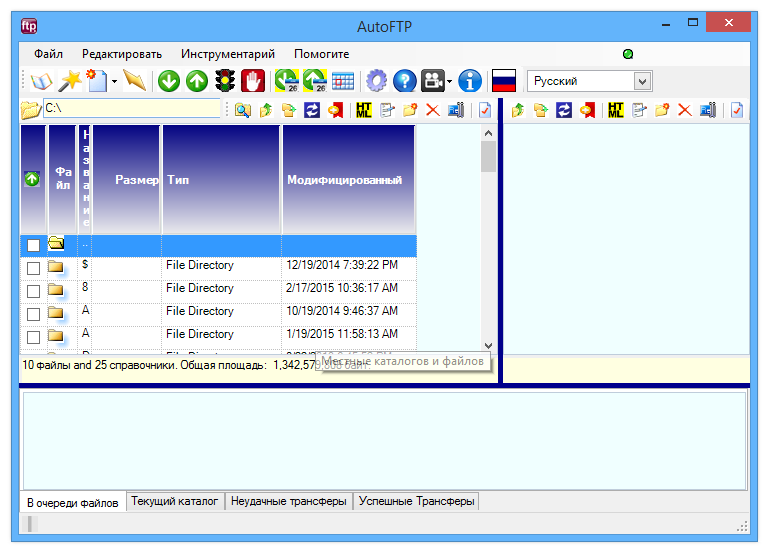771x553 pixels.
Task: Stop transfers with the red hand icon
Action: pos(253,81)
